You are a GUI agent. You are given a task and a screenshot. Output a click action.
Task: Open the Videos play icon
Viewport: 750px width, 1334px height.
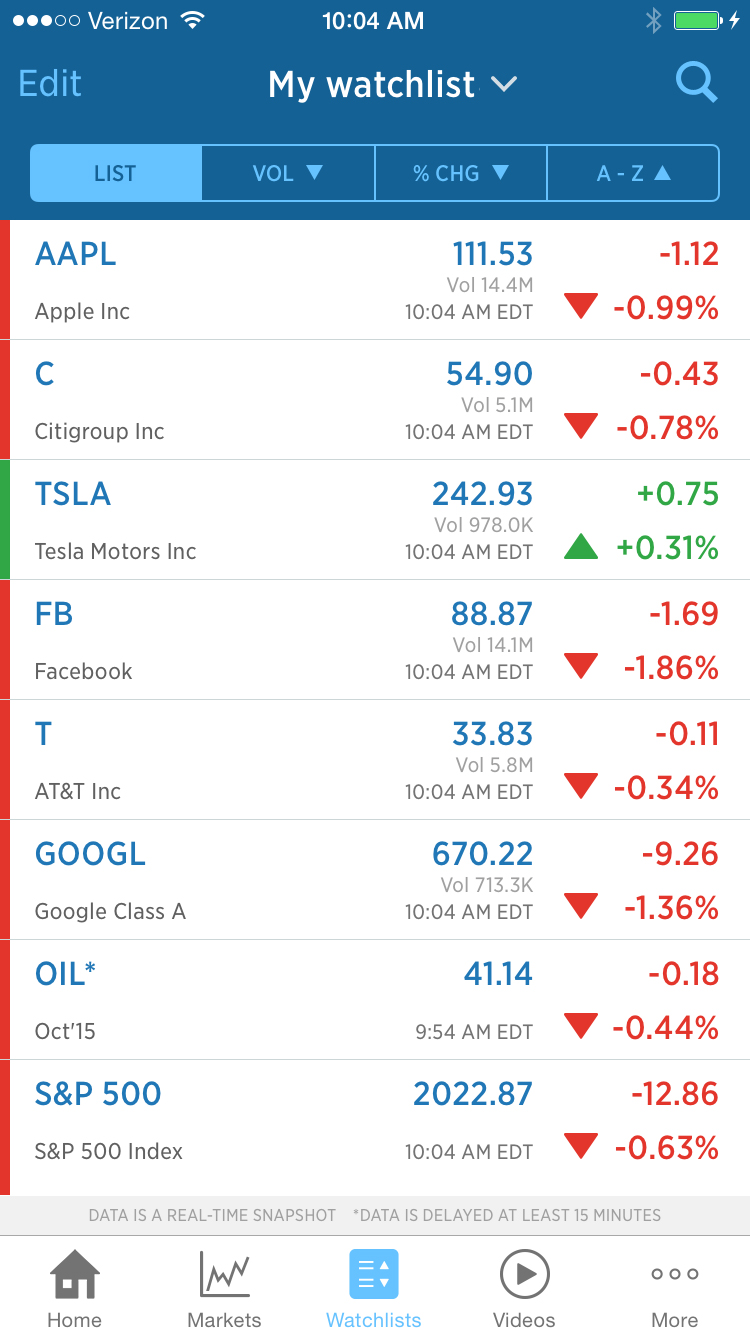(524, 1275)
